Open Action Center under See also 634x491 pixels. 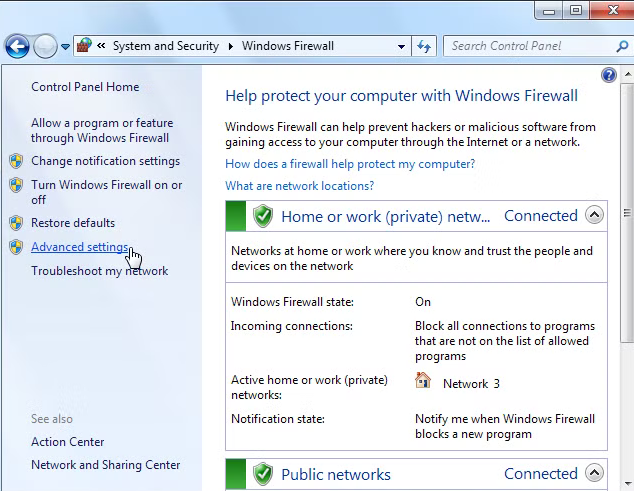click(68, 442)
